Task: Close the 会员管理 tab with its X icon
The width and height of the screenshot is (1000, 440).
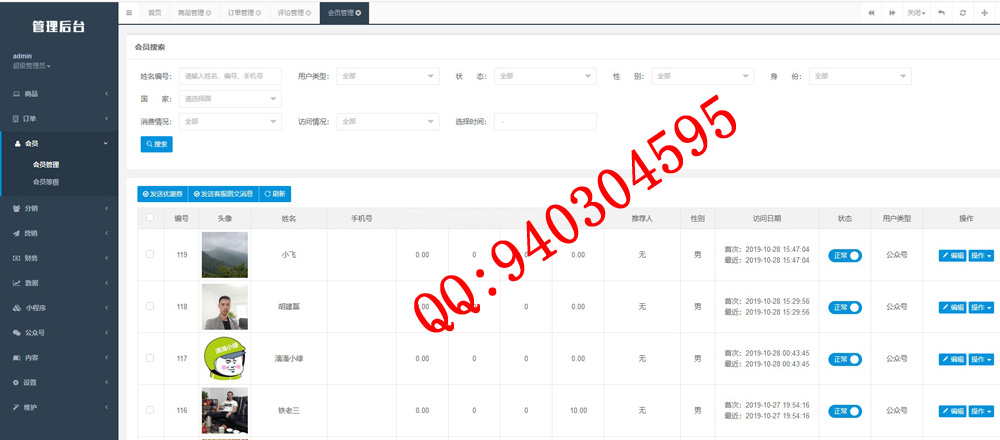Action: coord(359,13)
